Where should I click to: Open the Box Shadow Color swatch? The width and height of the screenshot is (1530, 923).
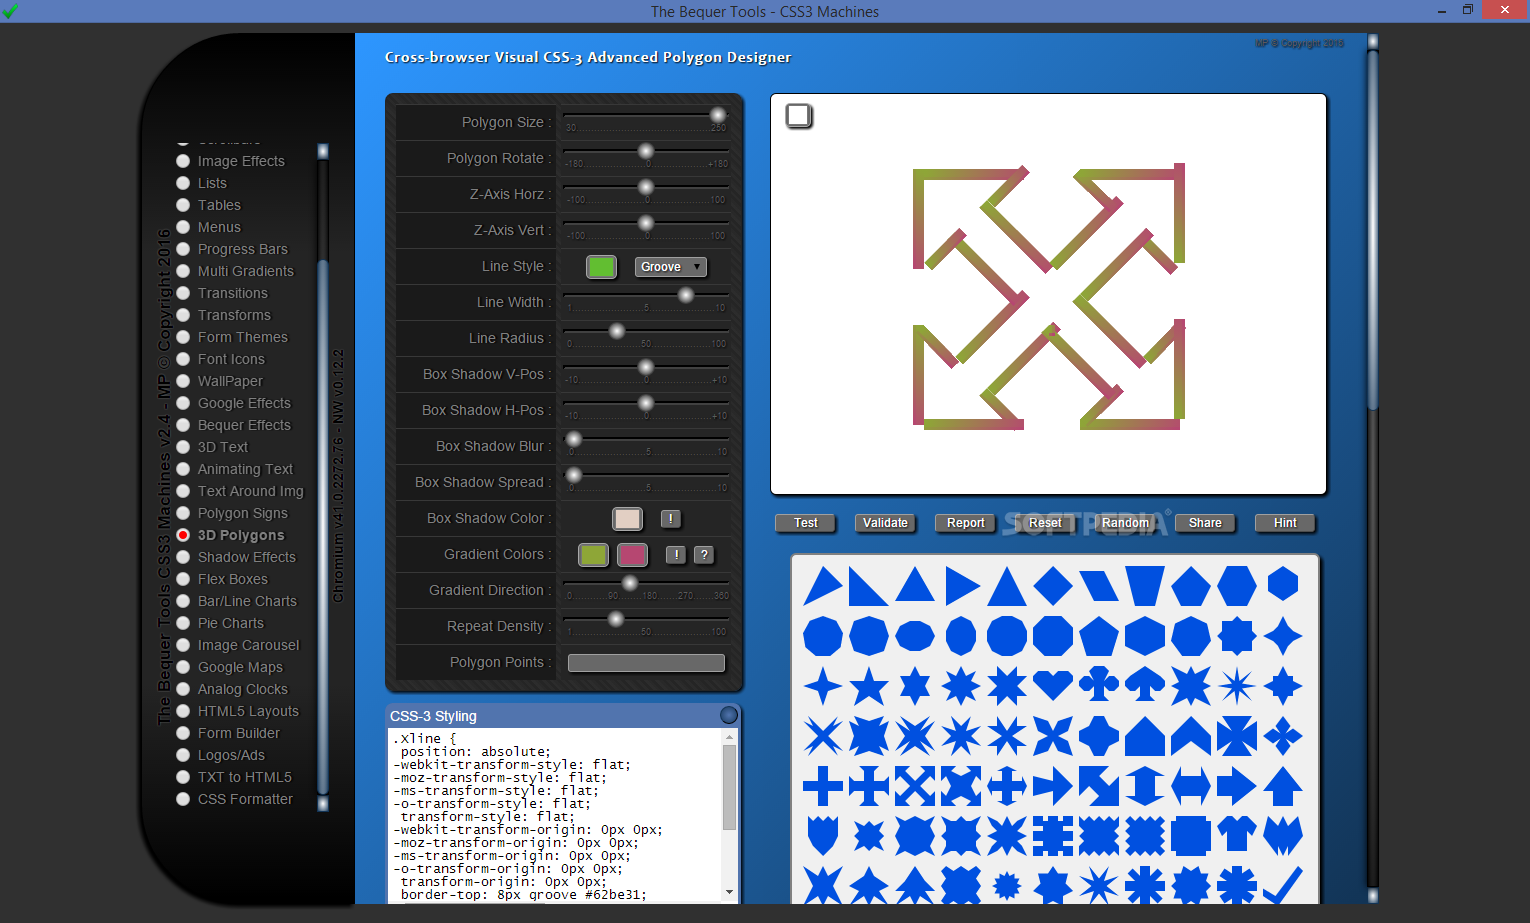tap(628, 518)
